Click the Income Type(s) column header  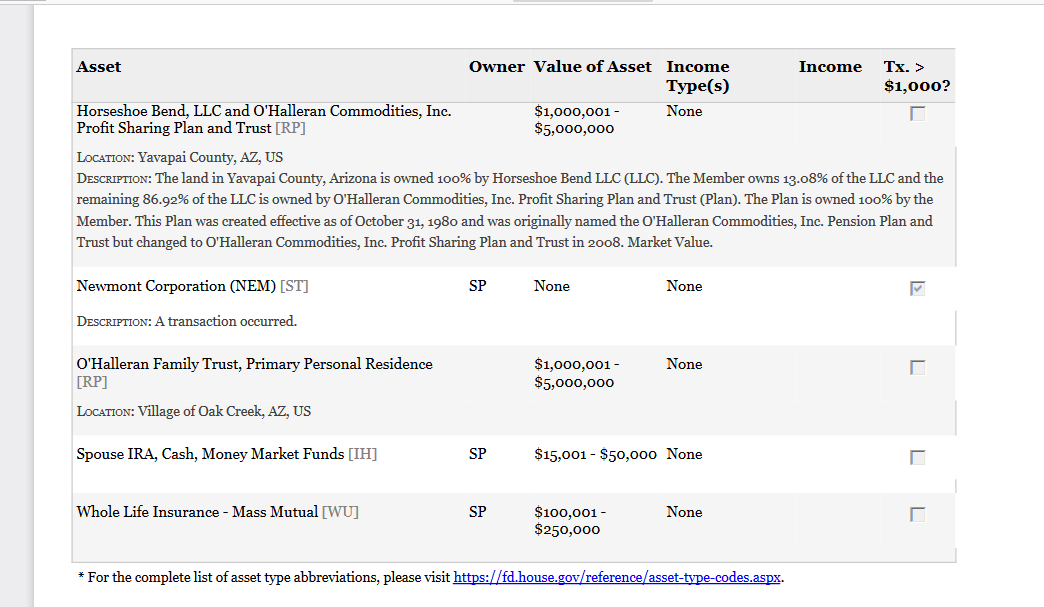click(x=698, y=76)
